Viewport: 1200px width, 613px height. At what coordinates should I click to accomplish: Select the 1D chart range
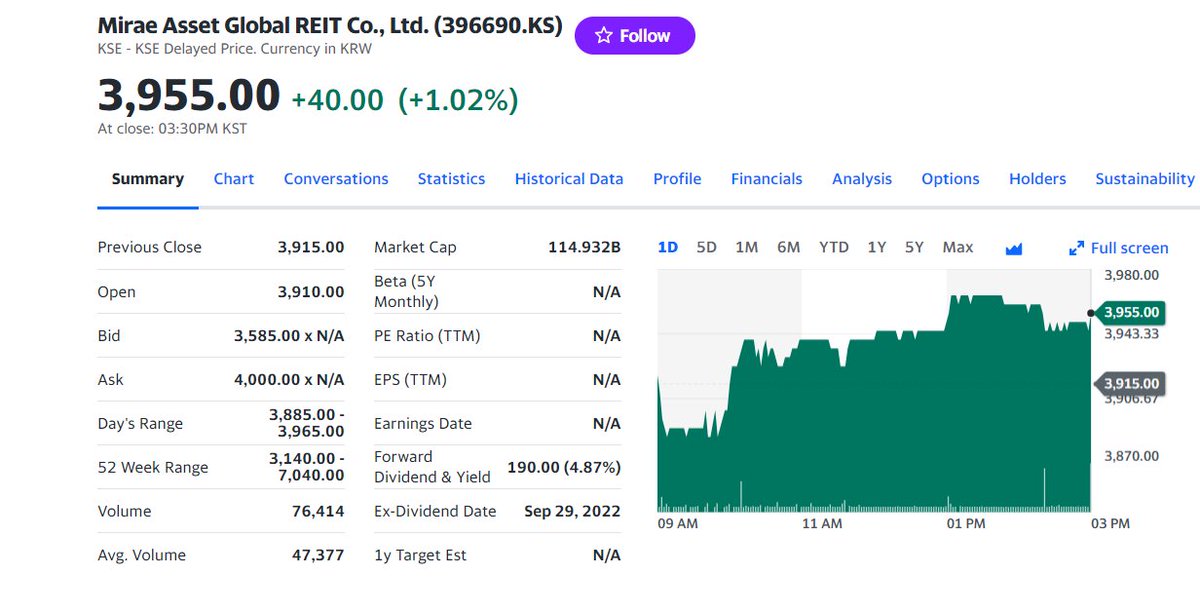[668, 247]
